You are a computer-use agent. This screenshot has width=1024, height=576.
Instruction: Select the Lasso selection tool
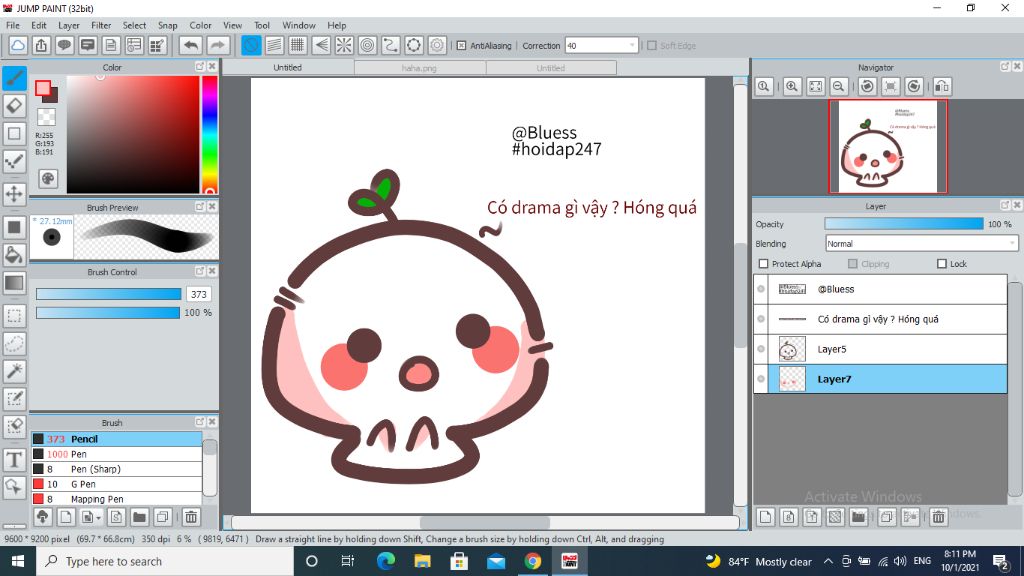click(x=14, y=344)
